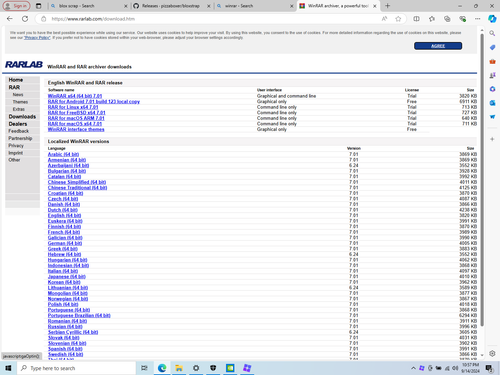Image resolution: width=500 pixels, height=375 pixels.
Task: Open the sidebar Microsoft 365 icon
Action: [492, 89]
